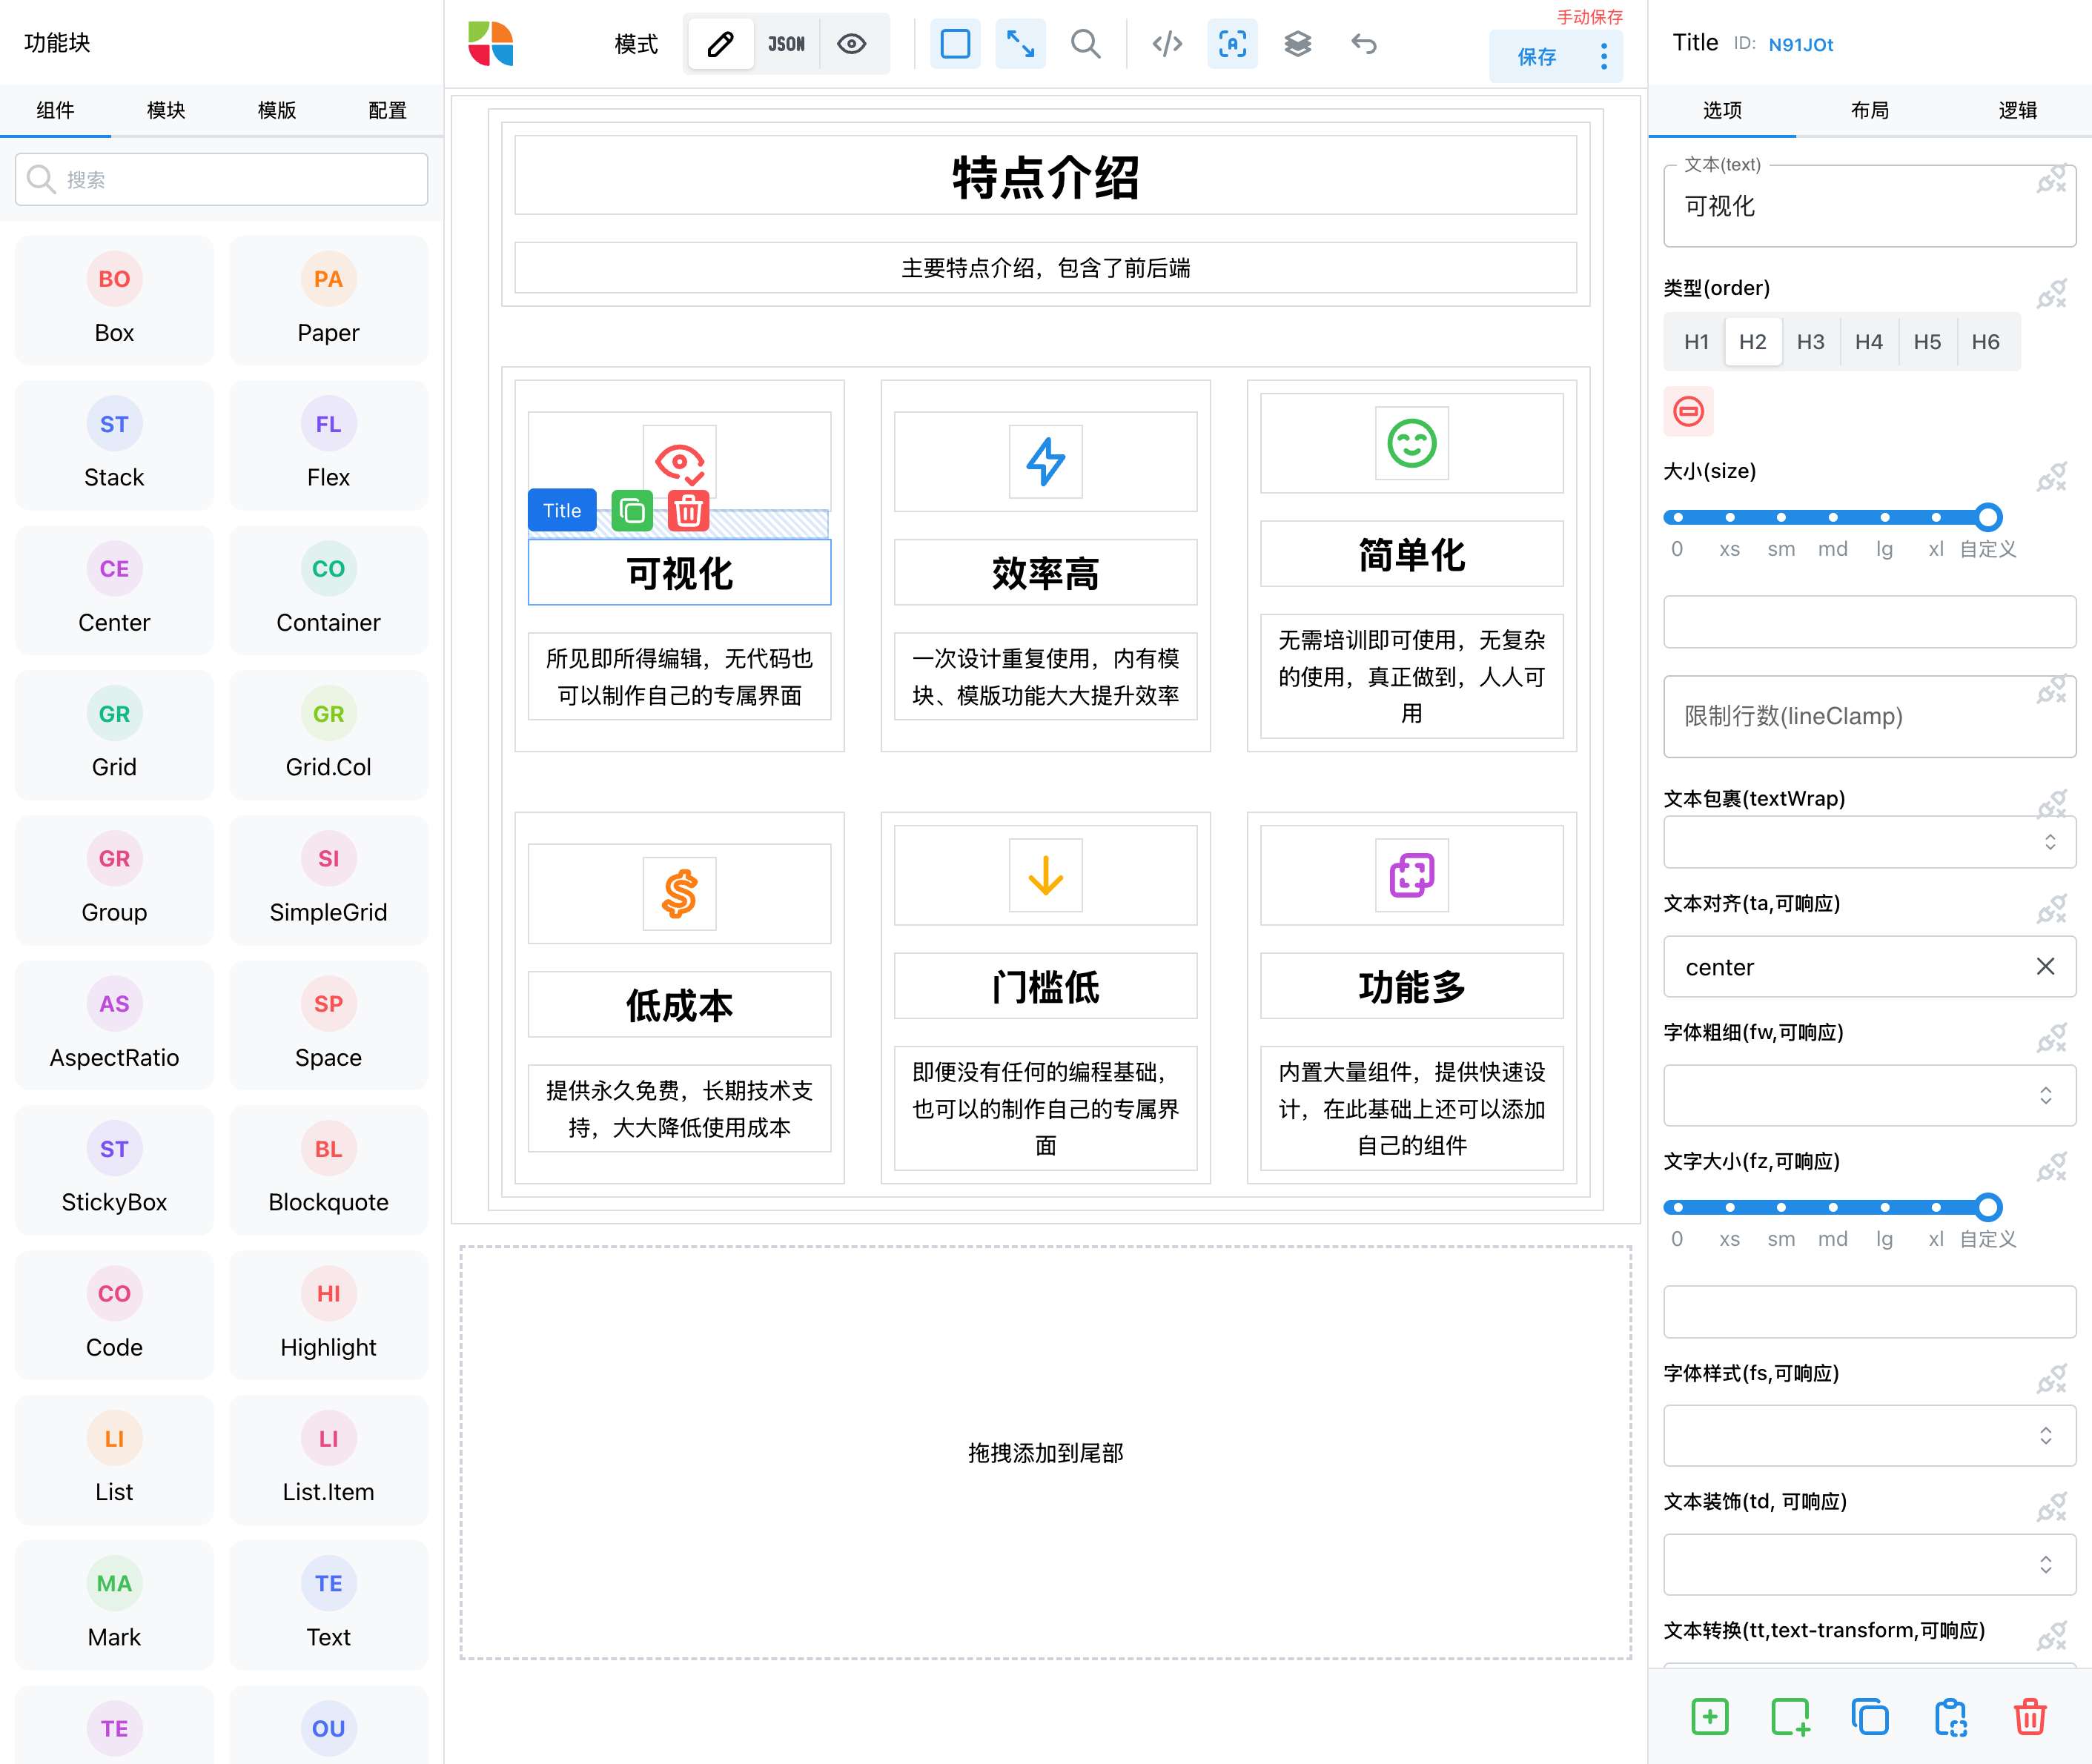
Task: Click the 限制行数(lineClamp) input
Action: click(x=1869, y=716)
